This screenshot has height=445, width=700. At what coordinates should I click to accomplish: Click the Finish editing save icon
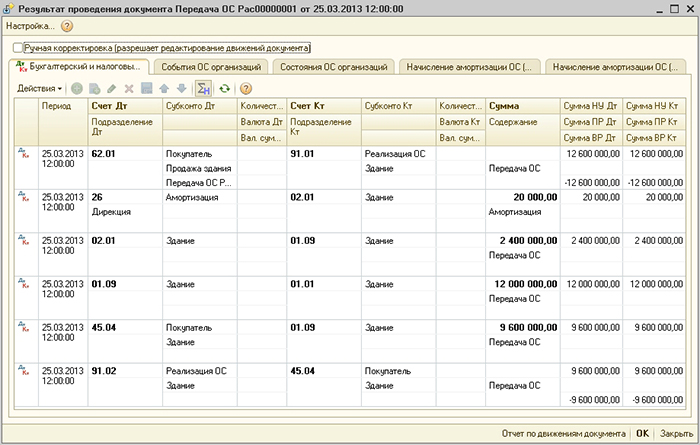tap(146, 89)
